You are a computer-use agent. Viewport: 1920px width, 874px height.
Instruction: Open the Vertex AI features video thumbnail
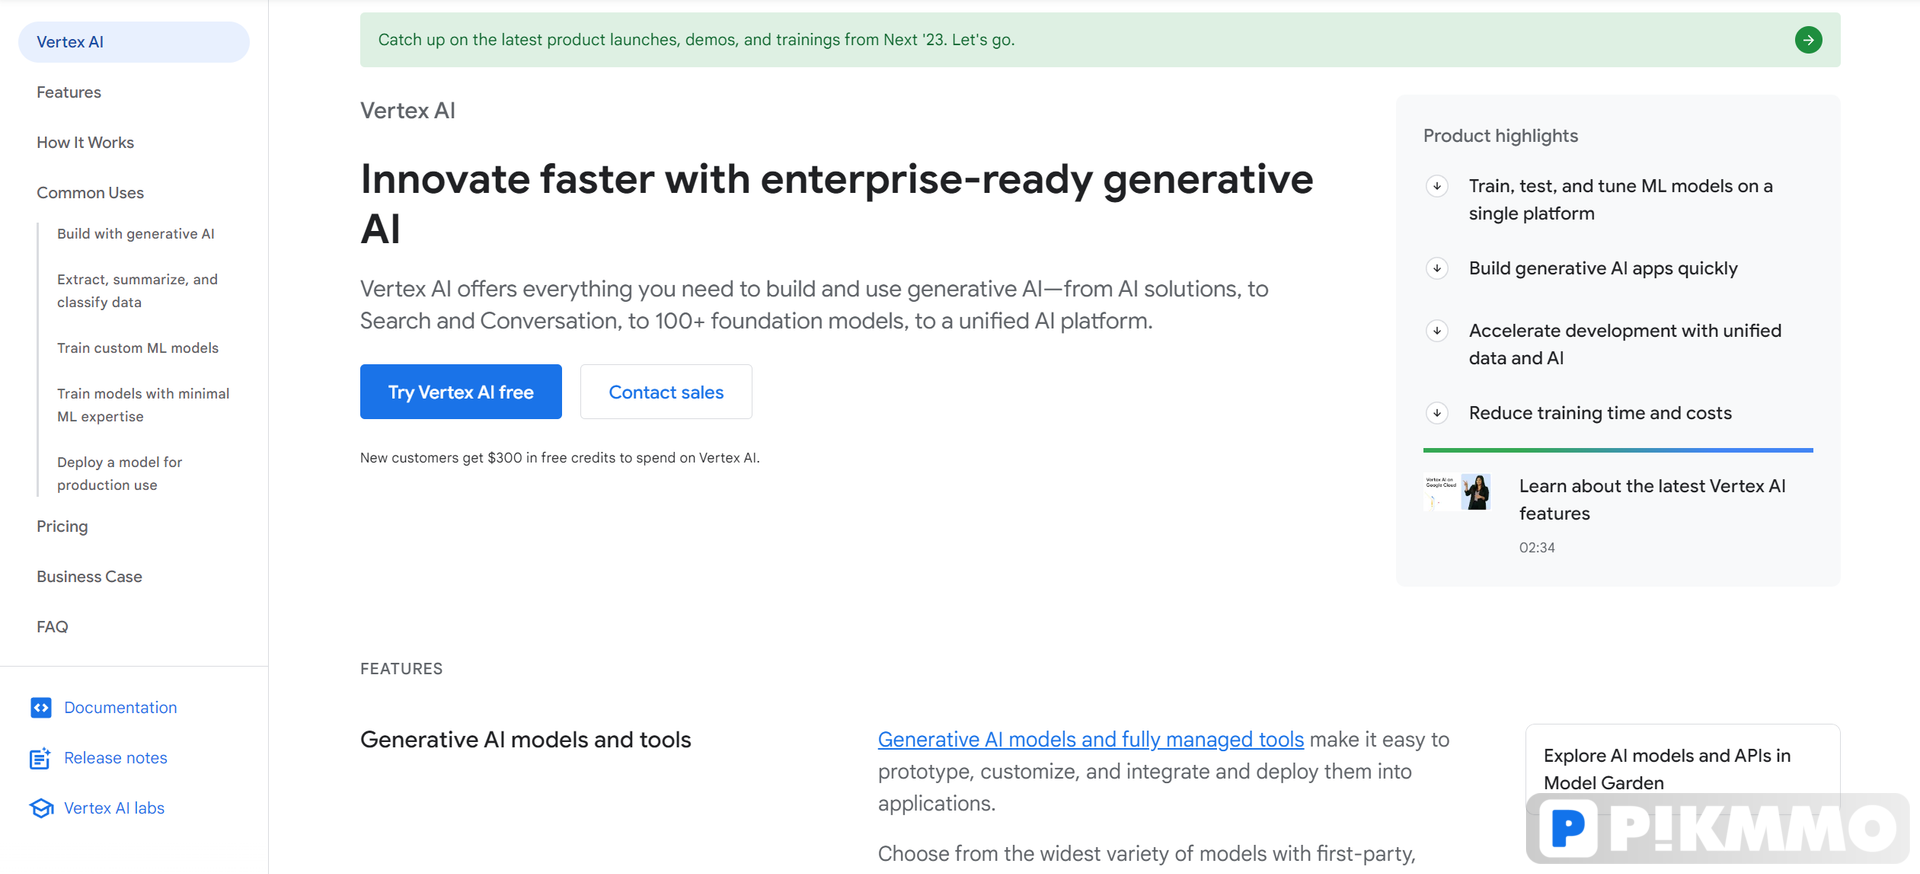(x=1457, y=493)
